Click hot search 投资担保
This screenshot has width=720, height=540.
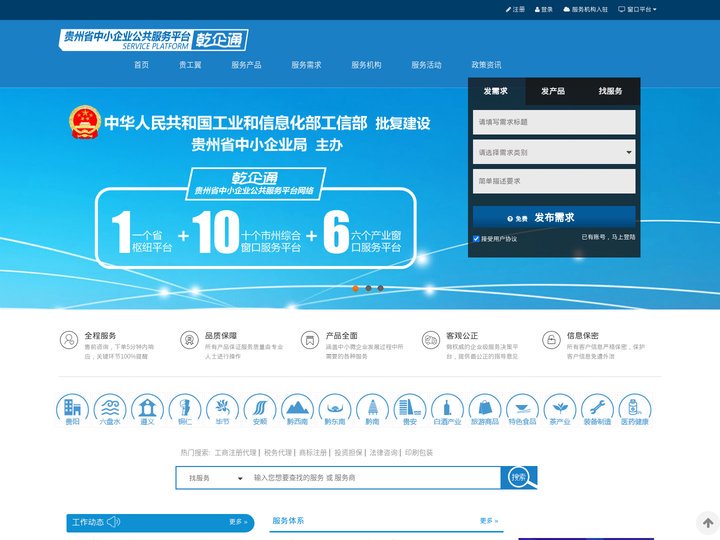[x=348, y=452]
